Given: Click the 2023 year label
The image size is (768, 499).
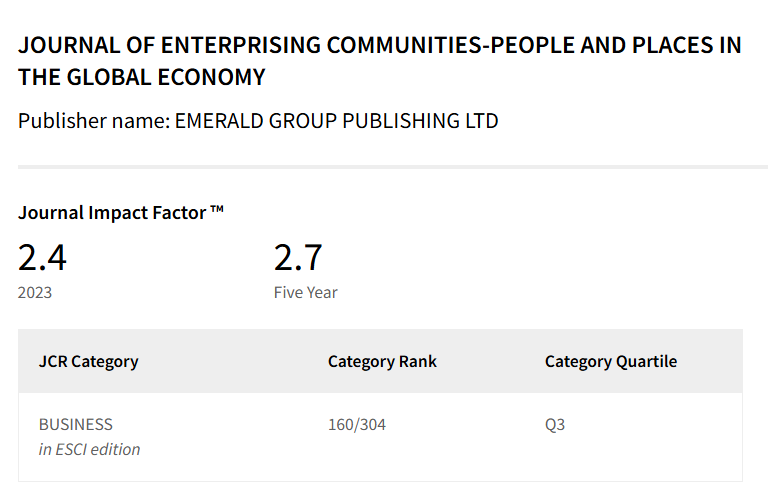Looking at the screenshot, I should tap(35, 293).
